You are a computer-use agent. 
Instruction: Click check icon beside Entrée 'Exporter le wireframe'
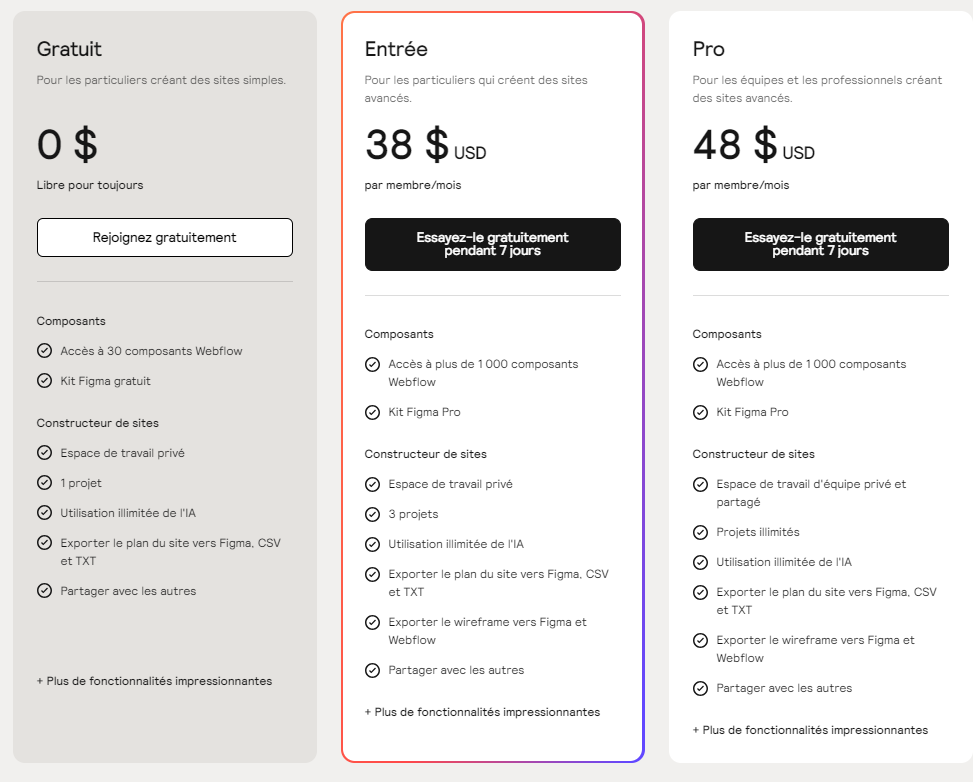tap(372, 622)
